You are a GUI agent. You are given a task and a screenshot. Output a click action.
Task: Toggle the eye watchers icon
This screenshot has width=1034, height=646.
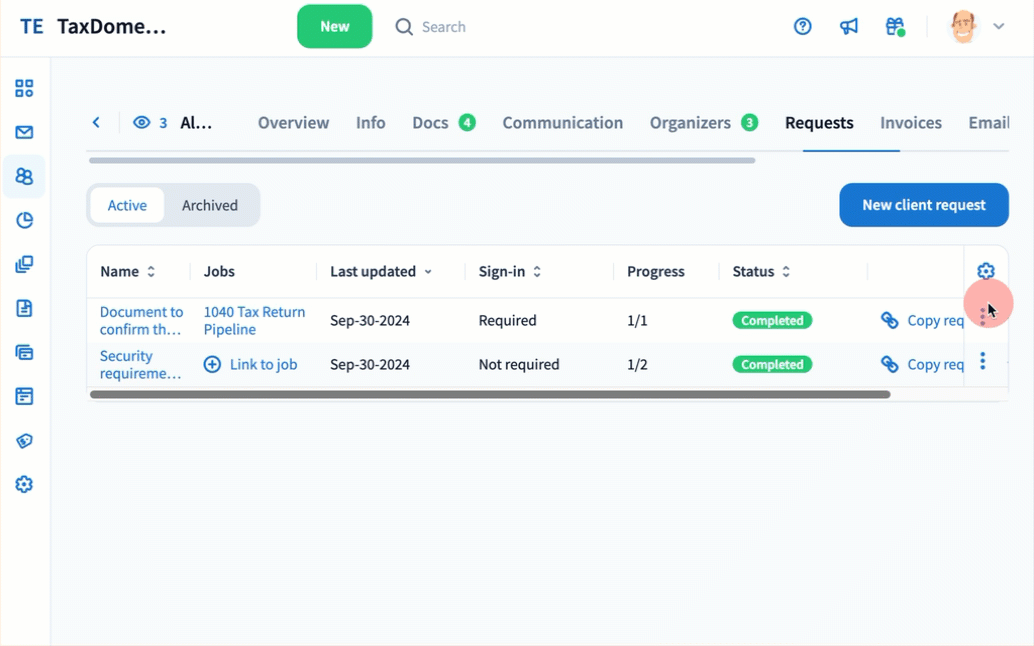tap(142, 123)
